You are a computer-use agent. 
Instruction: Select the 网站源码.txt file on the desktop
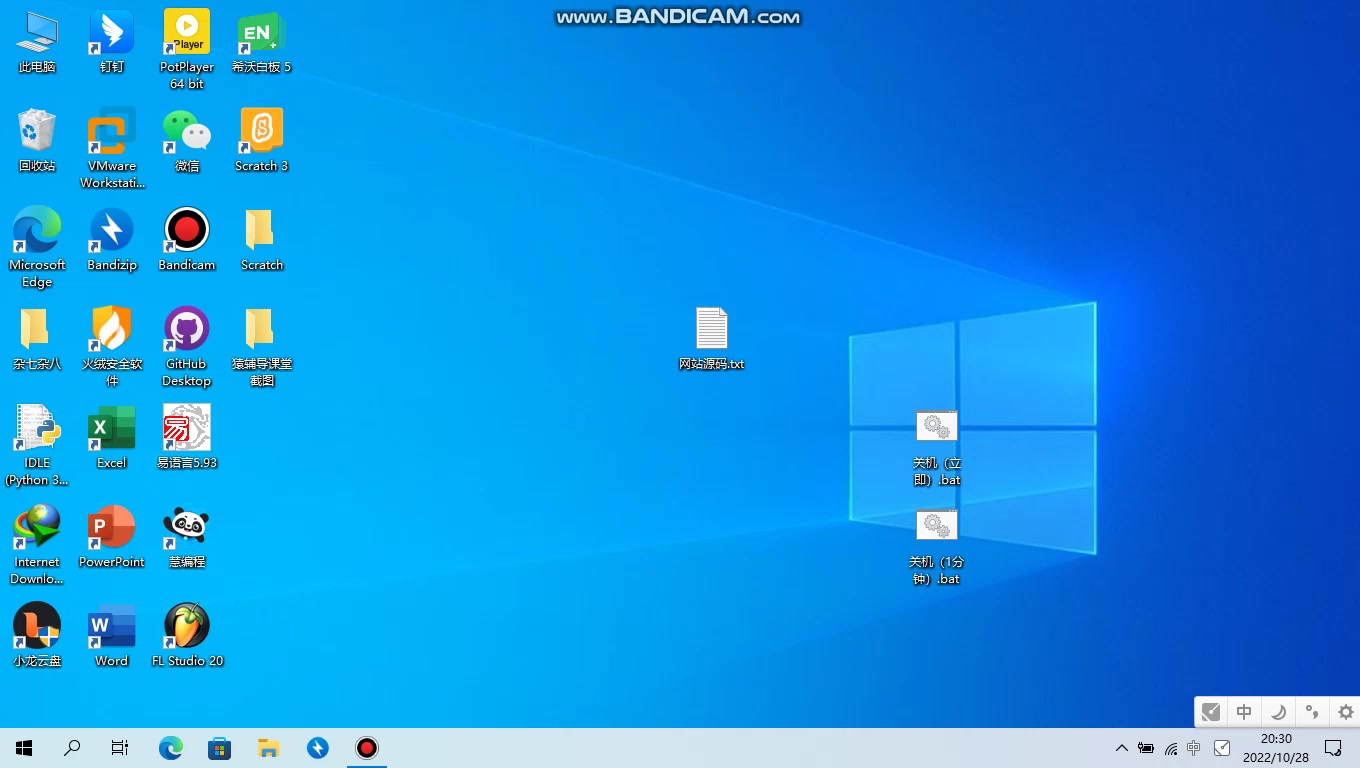712,330
